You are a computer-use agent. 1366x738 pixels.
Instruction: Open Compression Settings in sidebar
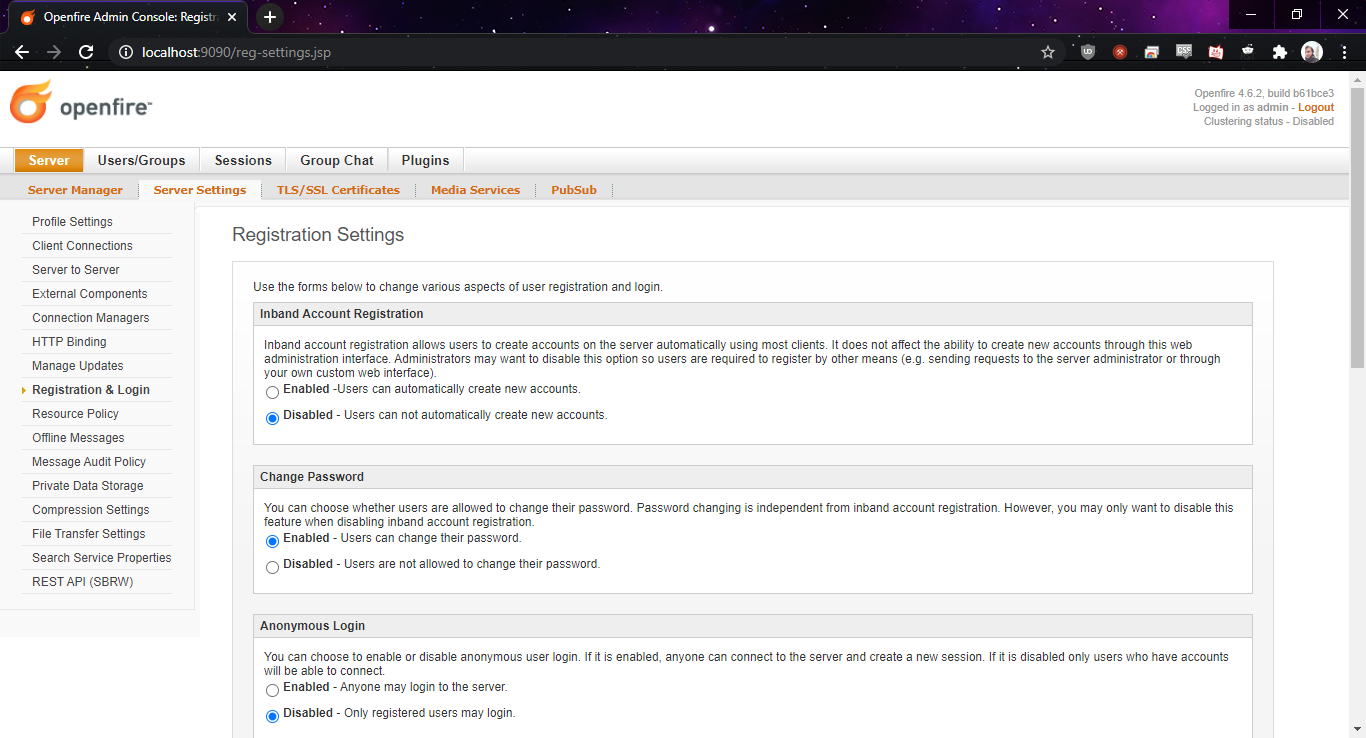point(91,510)
